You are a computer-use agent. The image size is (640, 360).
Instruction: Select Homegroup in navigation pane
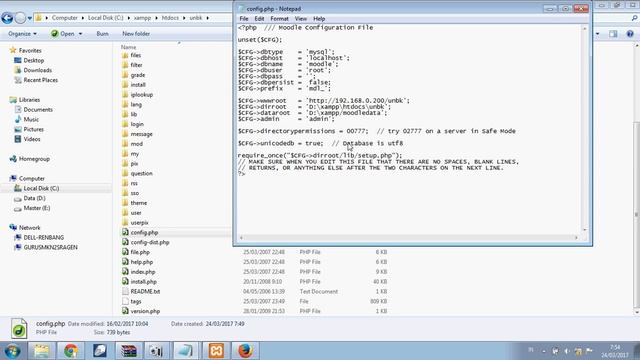(x=34, y=159)
